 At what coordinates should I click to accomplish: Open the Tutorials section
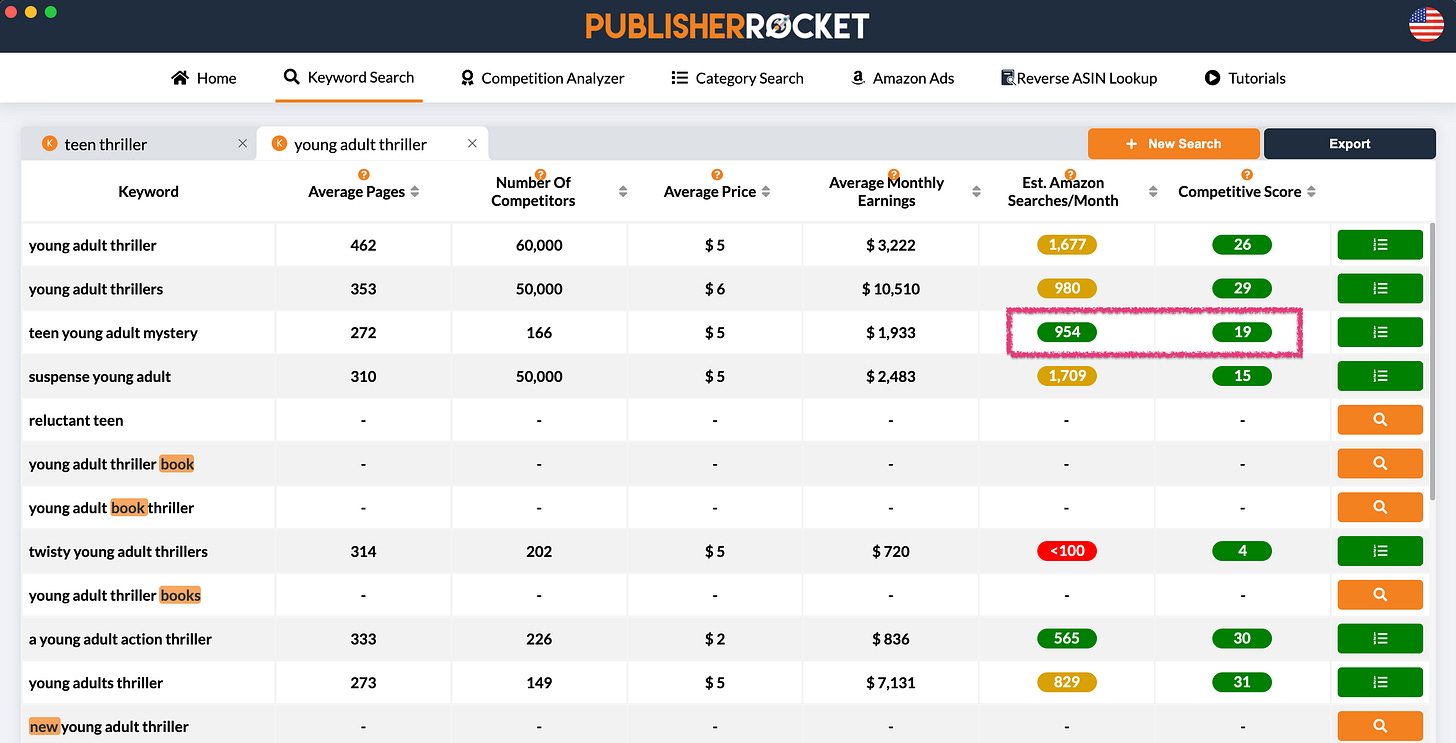pyautogui.click(x=1245, y=78)
